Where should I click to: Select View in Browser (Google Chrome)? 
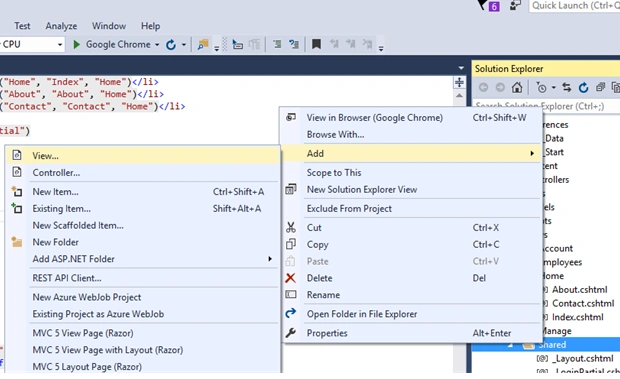pos(411,118)
